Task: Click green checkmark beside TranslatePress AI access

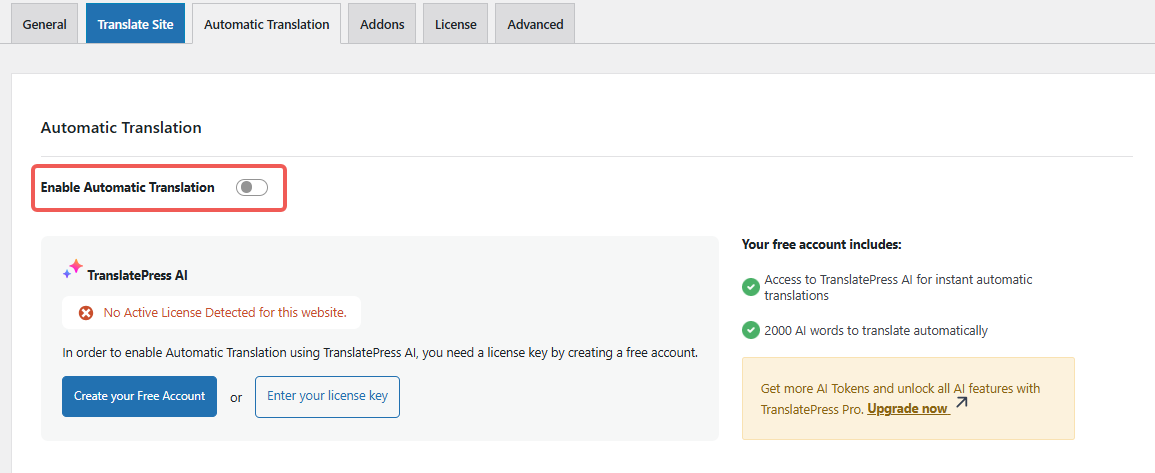Action: click(x=750, y=288)
